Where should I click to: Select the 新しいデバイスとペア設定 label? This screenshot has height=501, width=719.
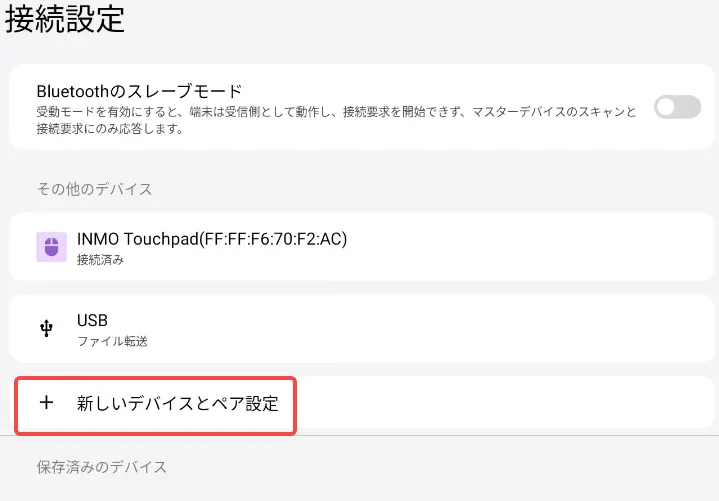[177, 404]
